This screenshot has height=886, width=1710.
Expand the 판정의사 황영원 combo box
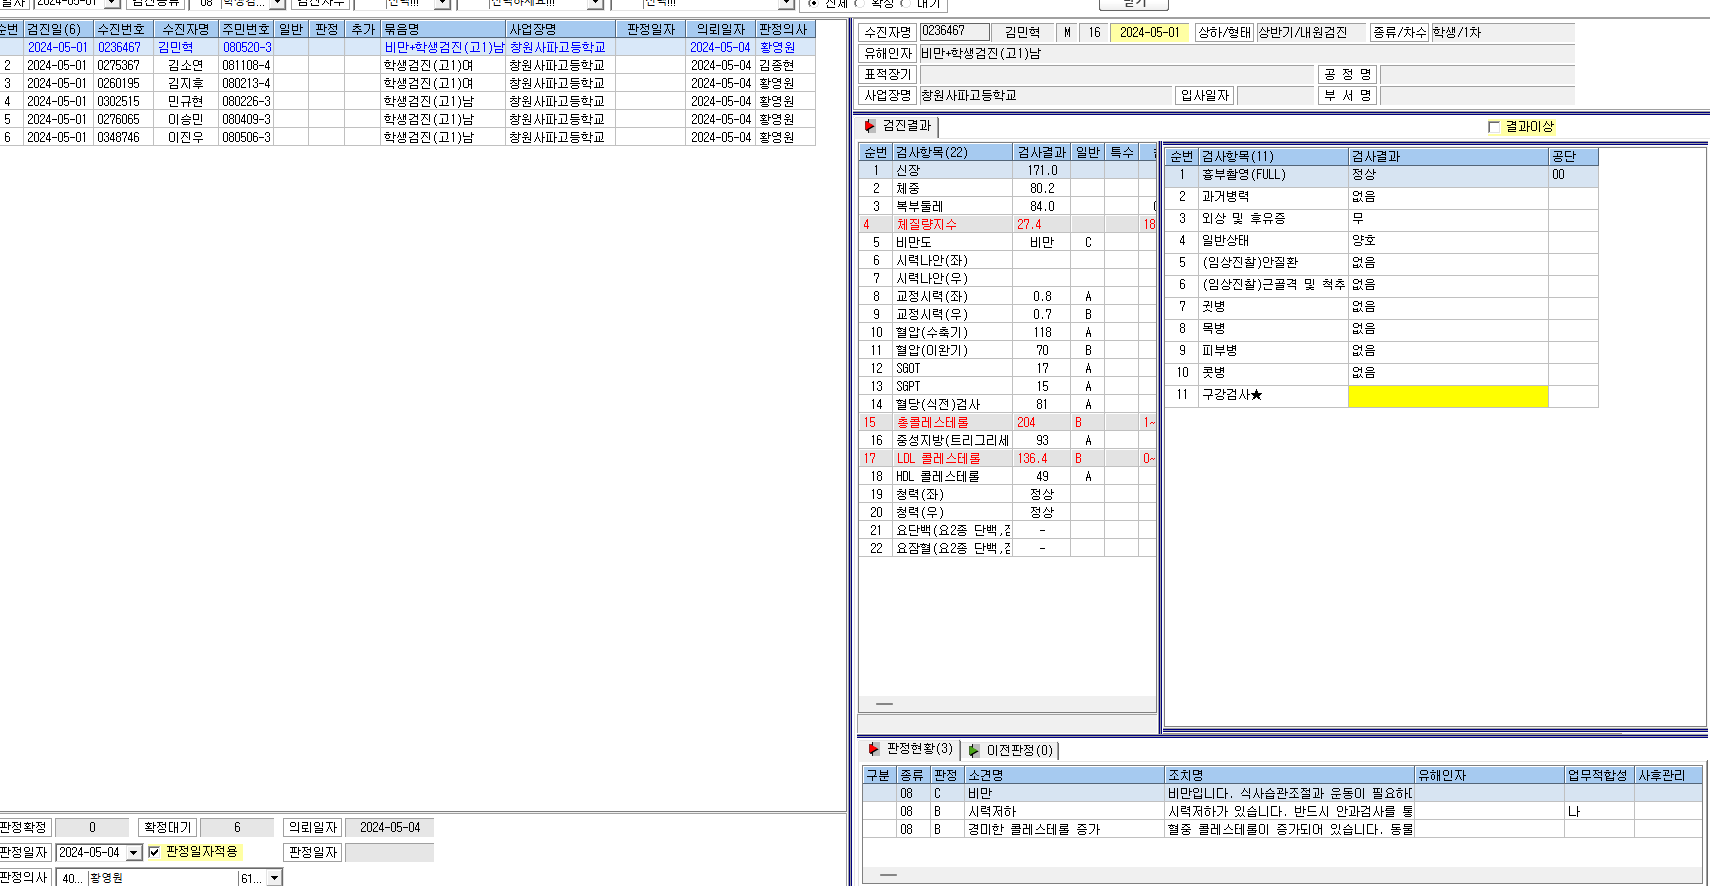[x=274, y=878]
